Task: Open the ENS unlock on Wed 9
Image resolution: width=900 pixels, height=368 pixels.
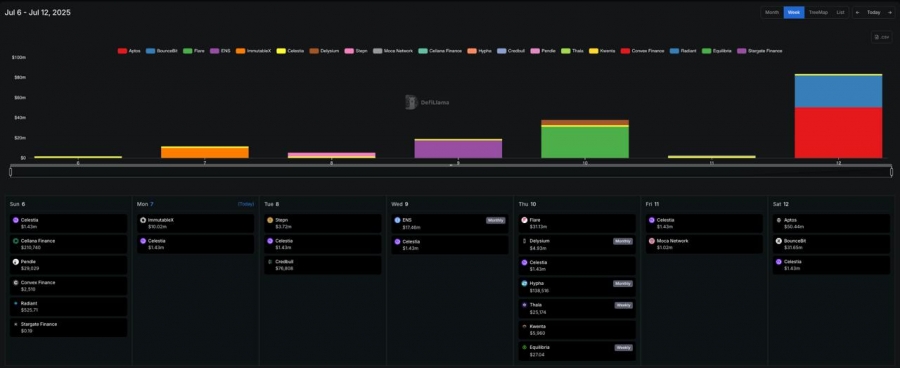Action: pyautogui.click(x=449, y=223)
